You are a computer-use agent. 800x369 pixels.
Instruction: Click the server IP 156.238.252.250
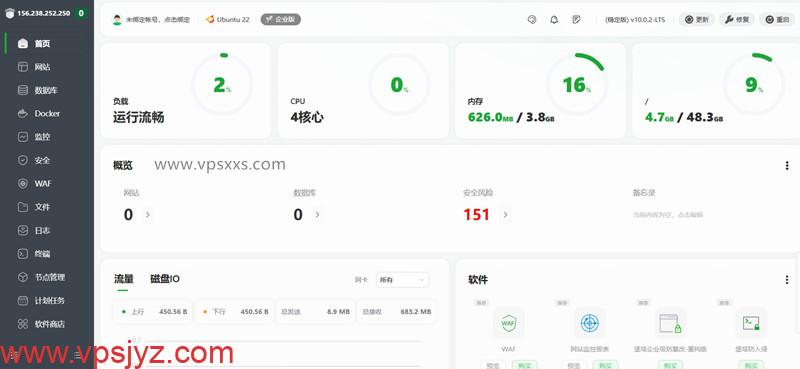pos(43,13)
